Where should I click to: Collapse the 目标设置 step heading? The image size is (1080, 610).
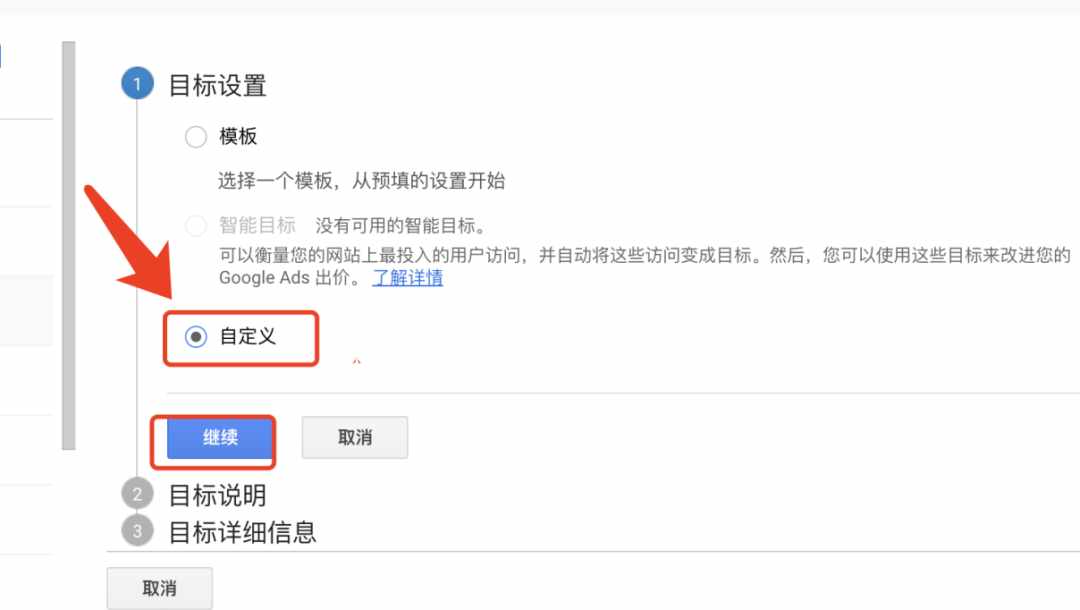click(218, 85)
